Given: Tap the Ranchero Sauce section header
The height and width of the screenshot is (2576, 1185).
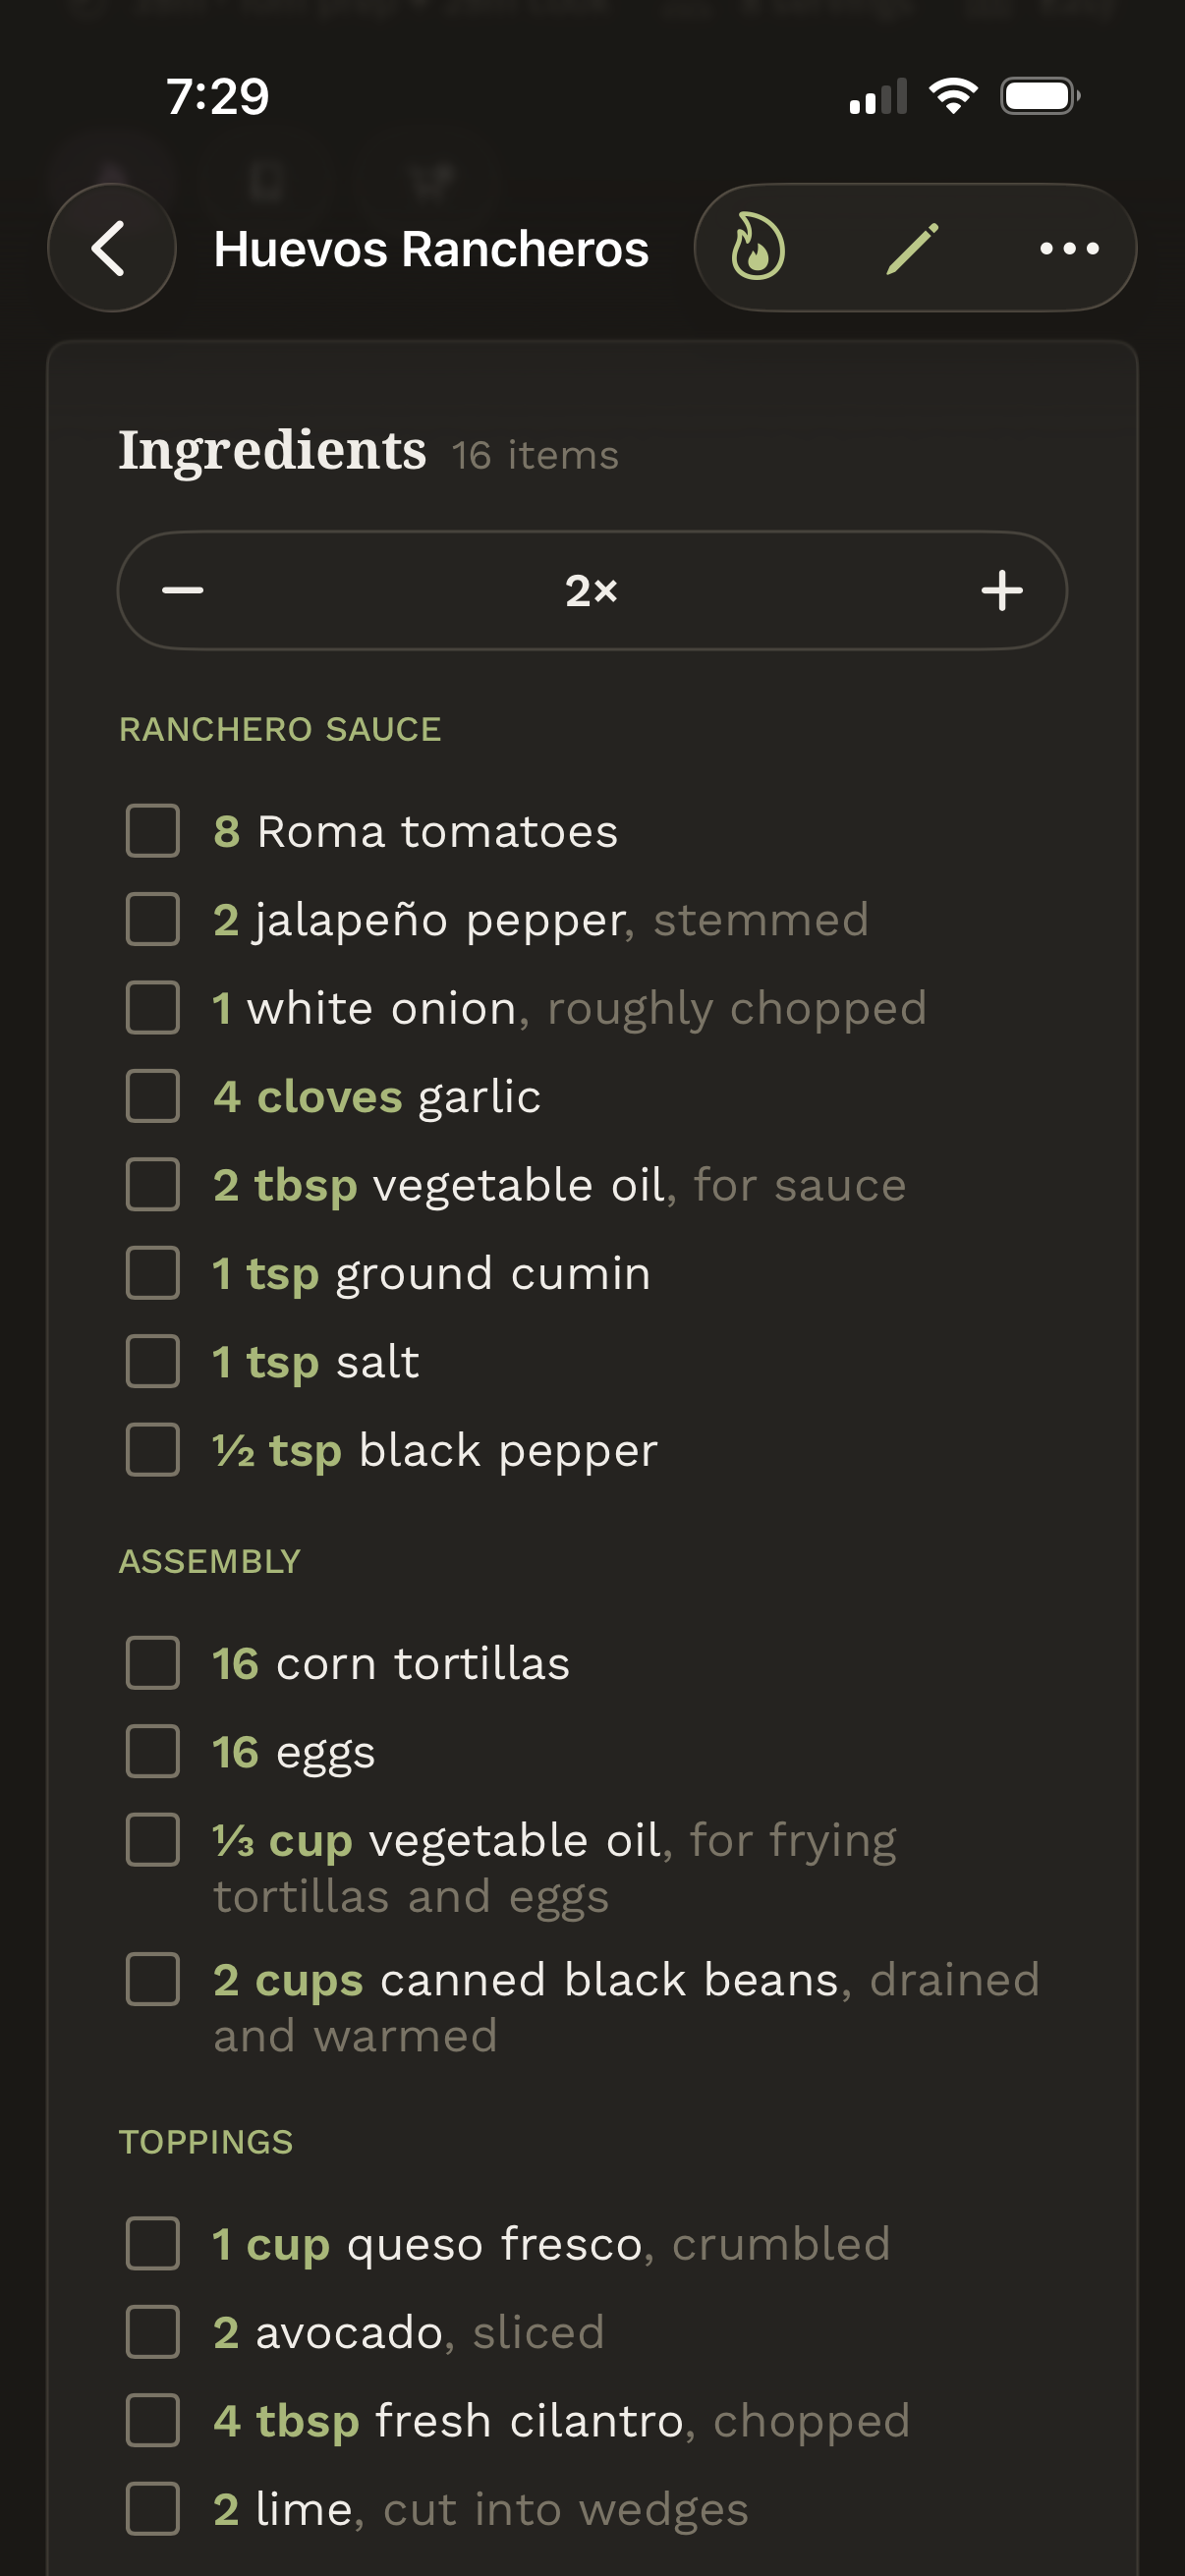Looking at the screenshot, I should 280,730.
